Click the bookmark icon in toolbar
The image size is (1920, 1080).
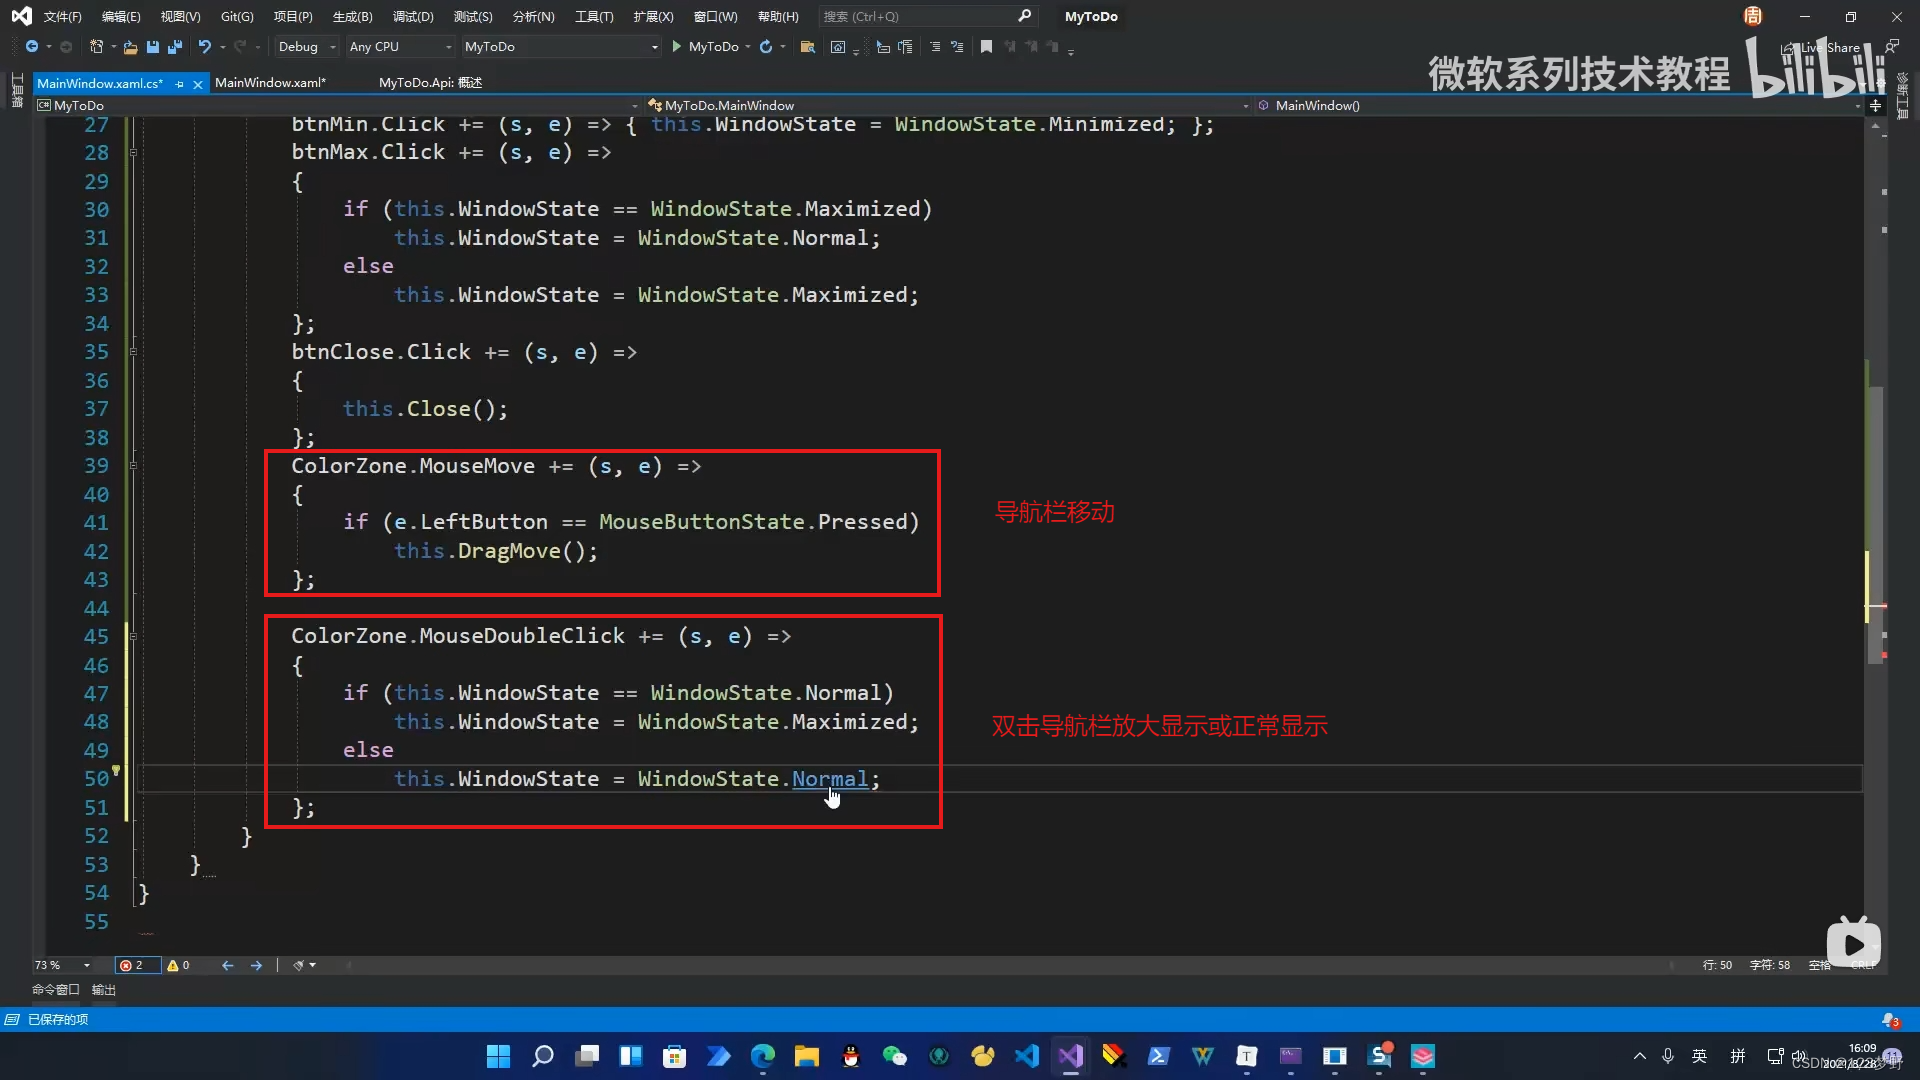[986, 47]
